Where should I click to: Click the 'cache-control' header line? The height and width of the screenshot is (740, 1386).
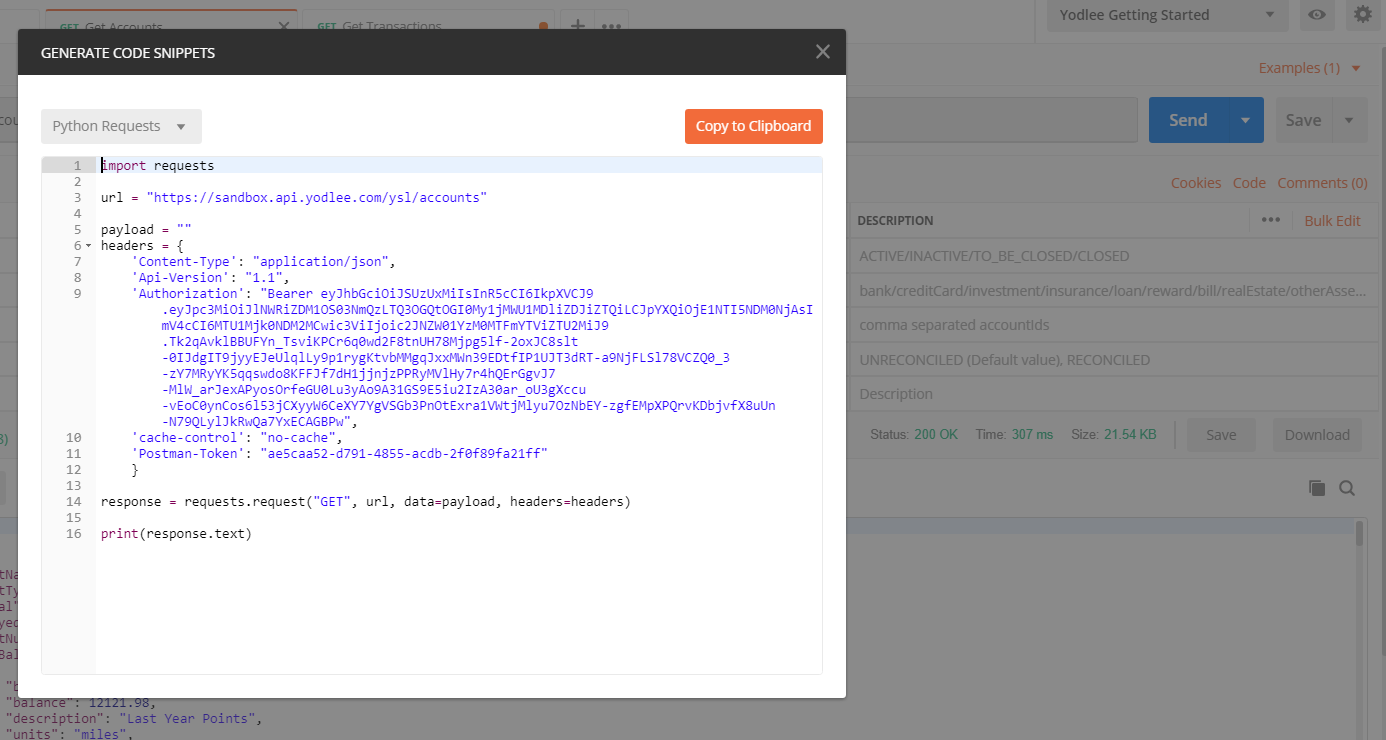(x=237, y=438)
